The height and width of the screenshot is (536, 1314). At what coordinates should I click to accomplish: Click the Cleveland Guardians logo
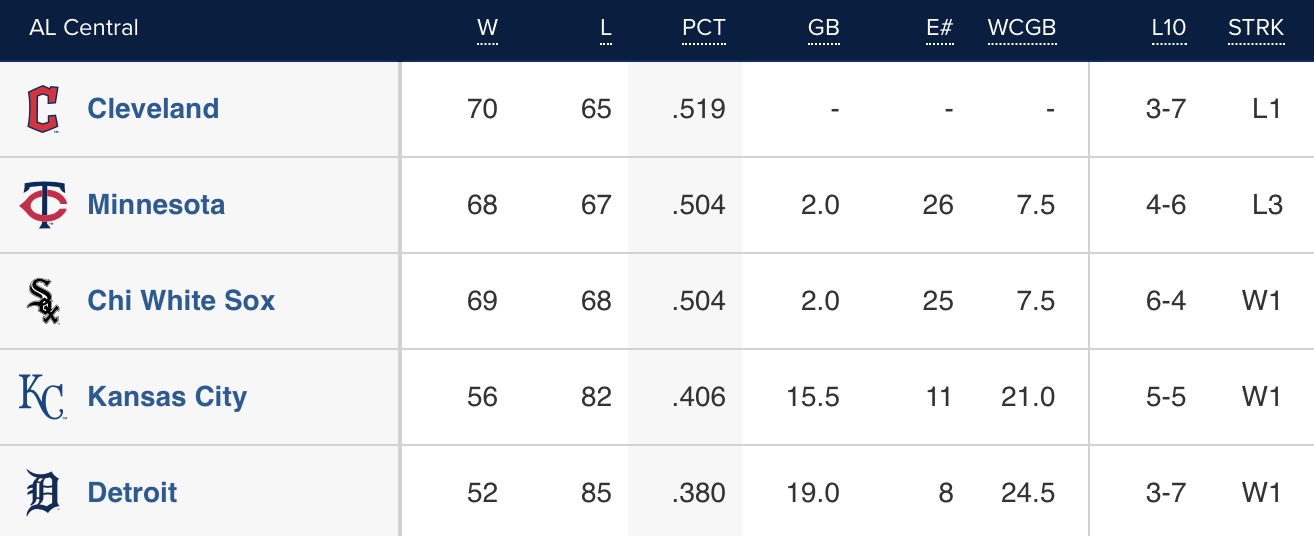pyautogui.click(x=42, y=109)
